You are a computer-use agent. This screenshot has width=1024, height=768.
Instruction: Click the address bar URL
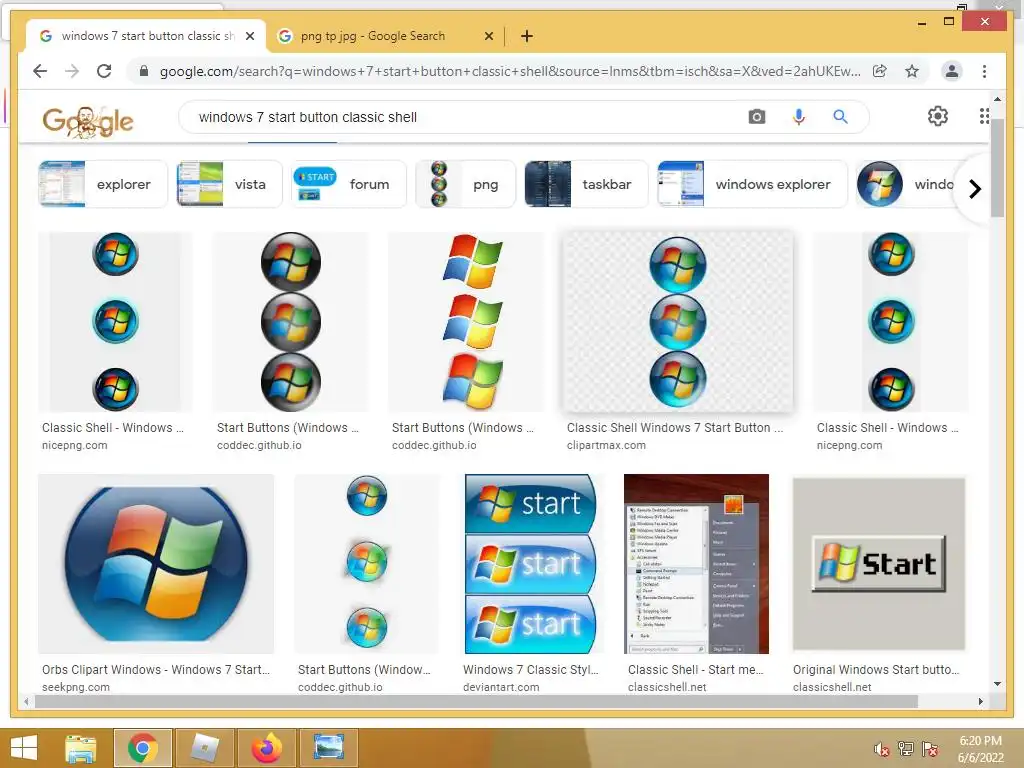tap(510, 71)
